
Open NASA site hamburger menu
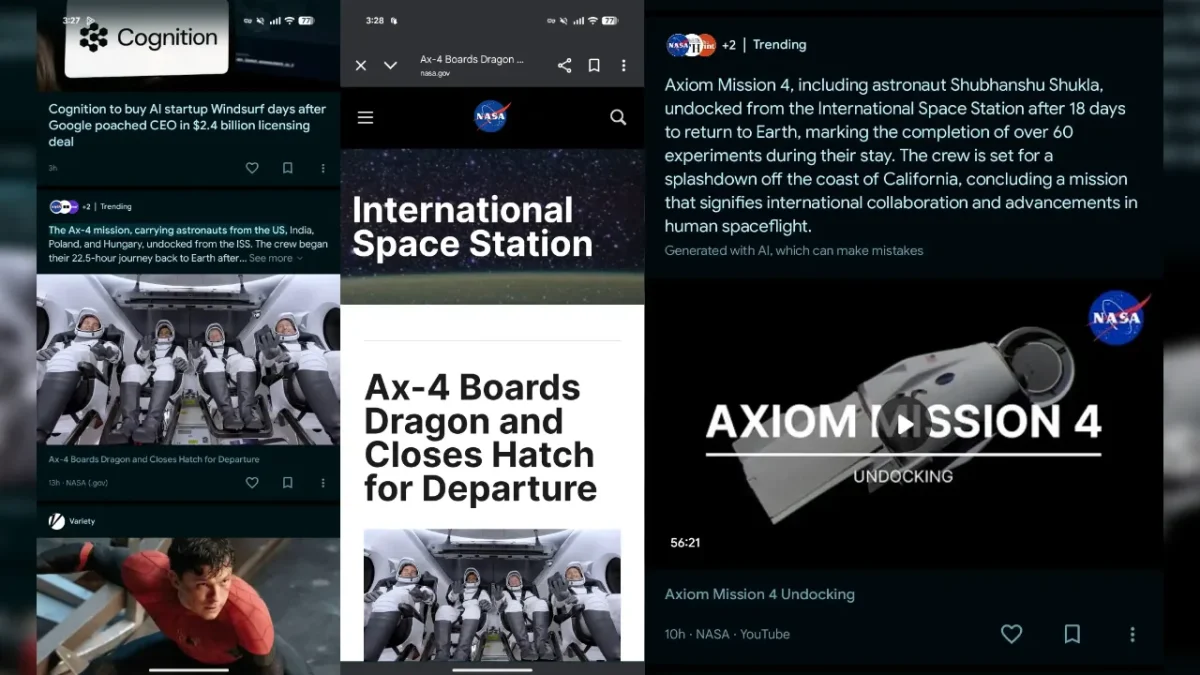[365, 117]
